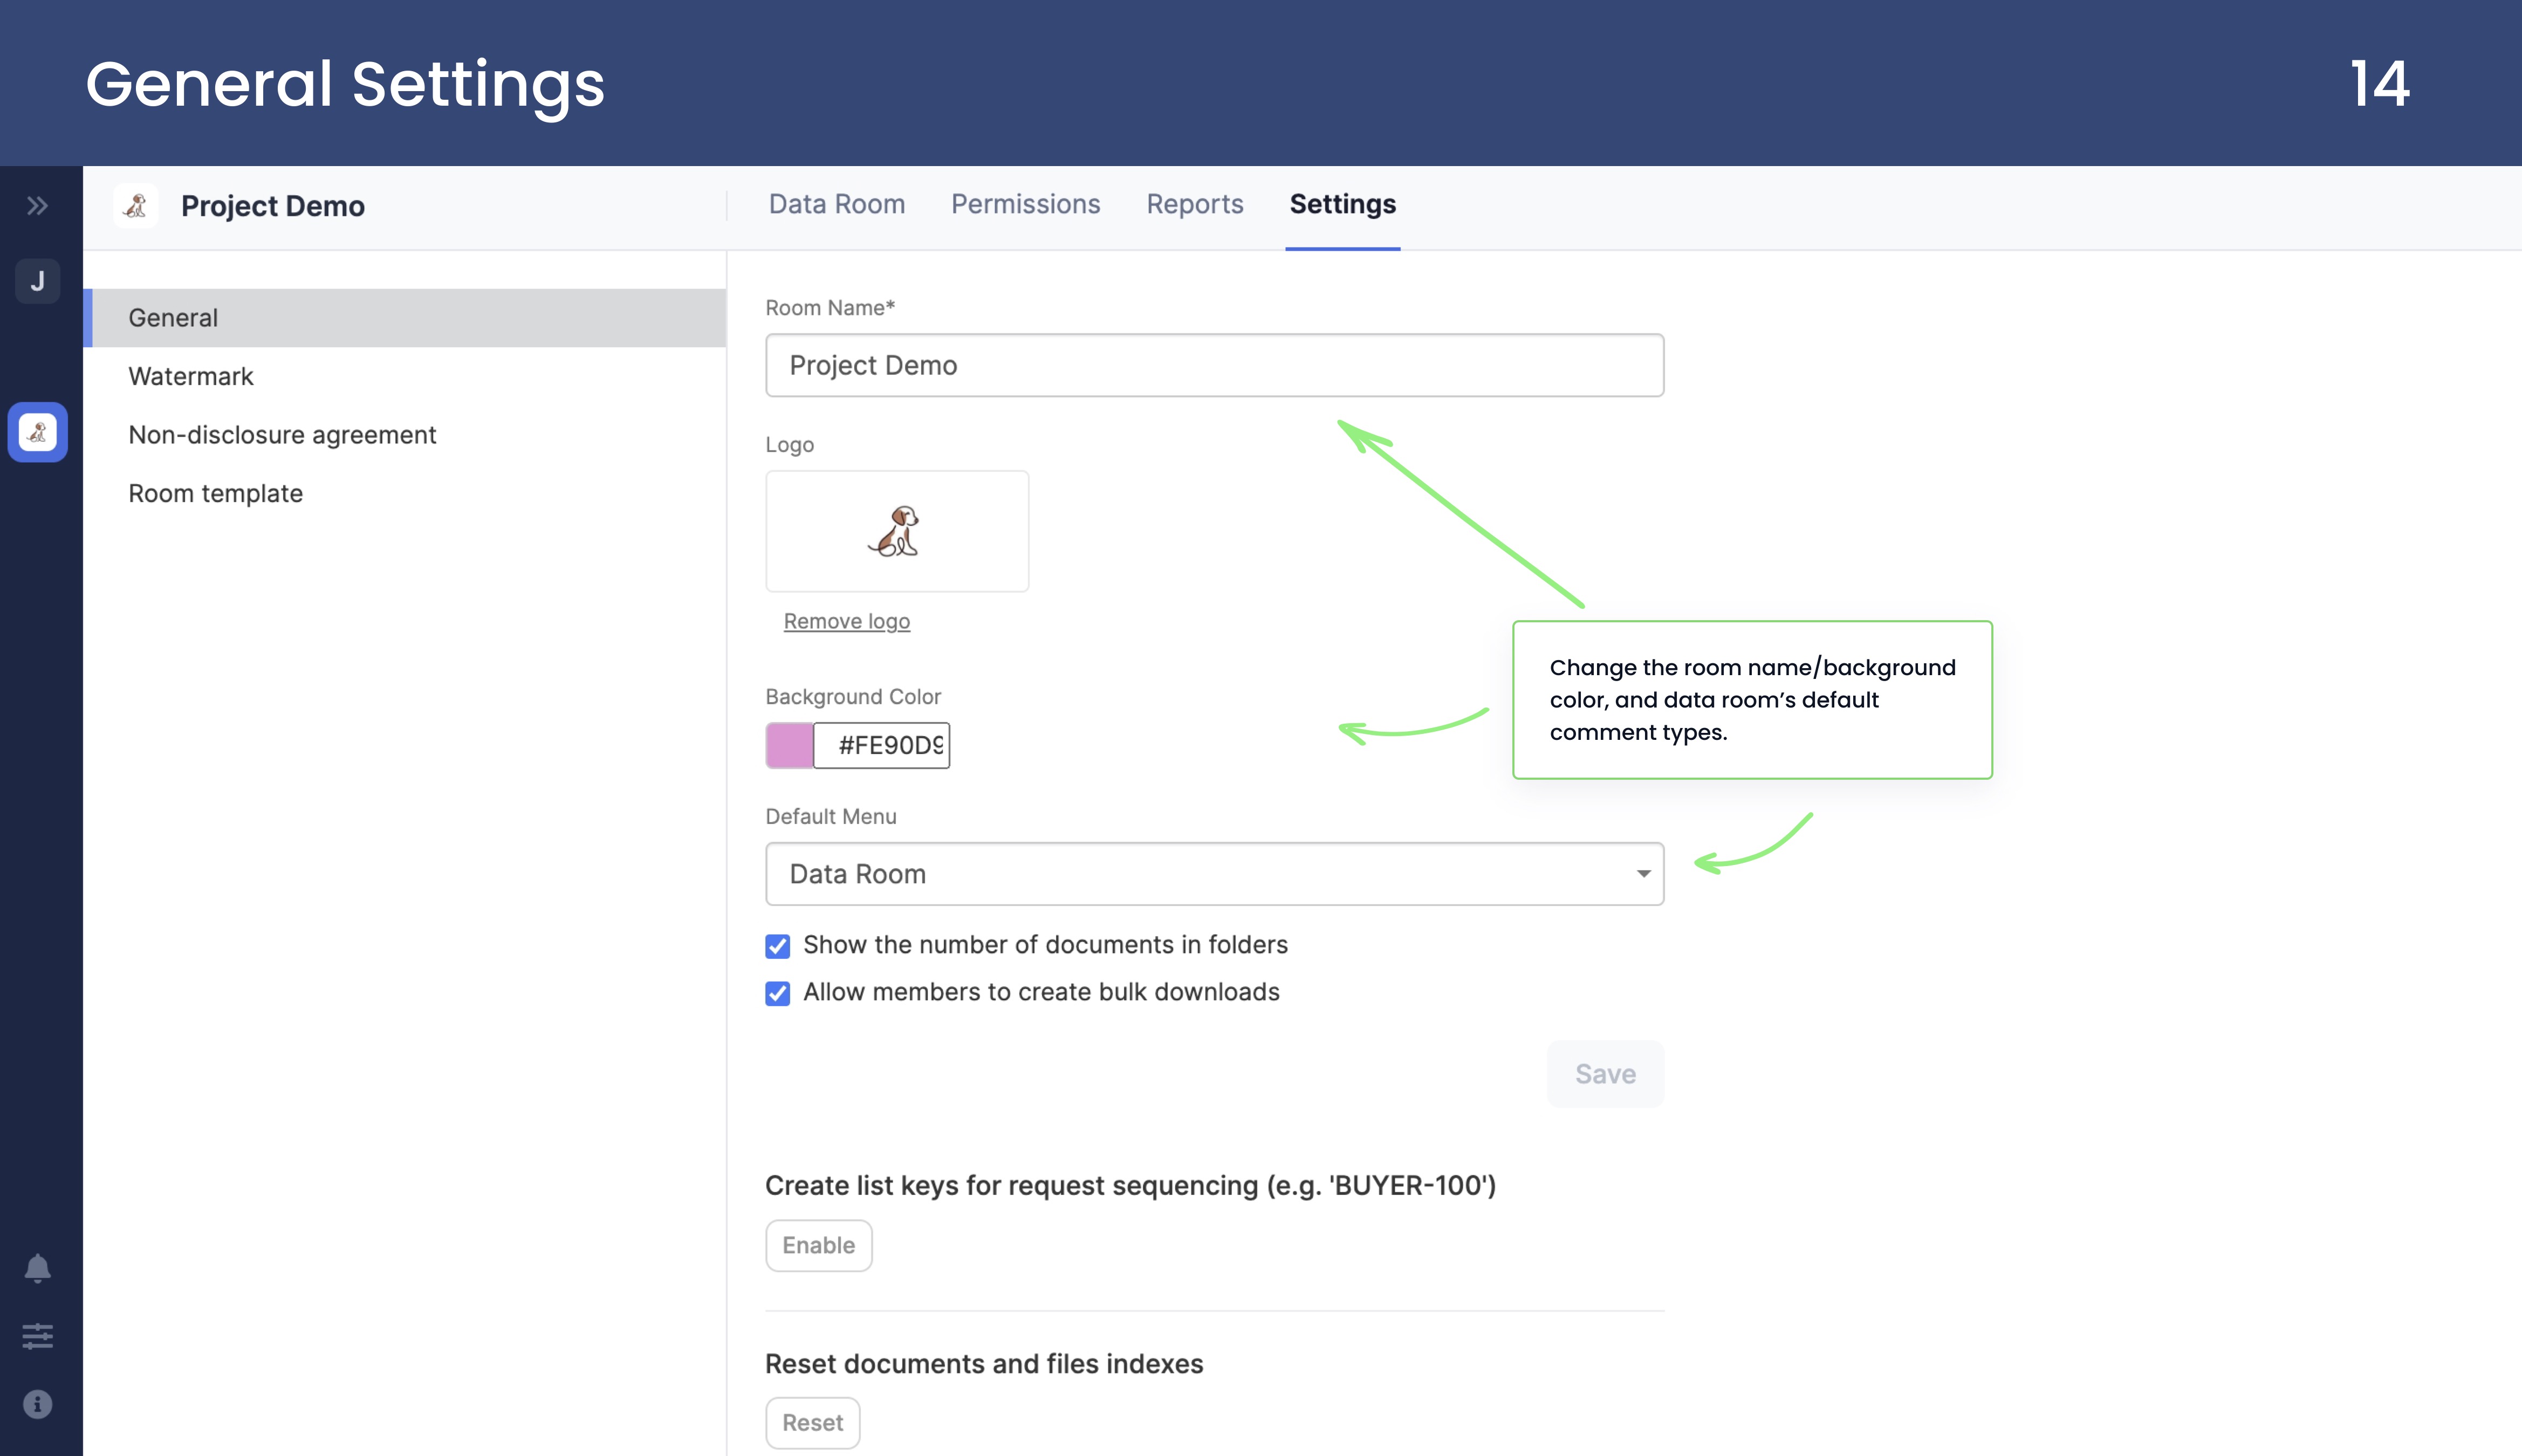
Task: Click the Room Name input field
Action: tap(1214, 365)
